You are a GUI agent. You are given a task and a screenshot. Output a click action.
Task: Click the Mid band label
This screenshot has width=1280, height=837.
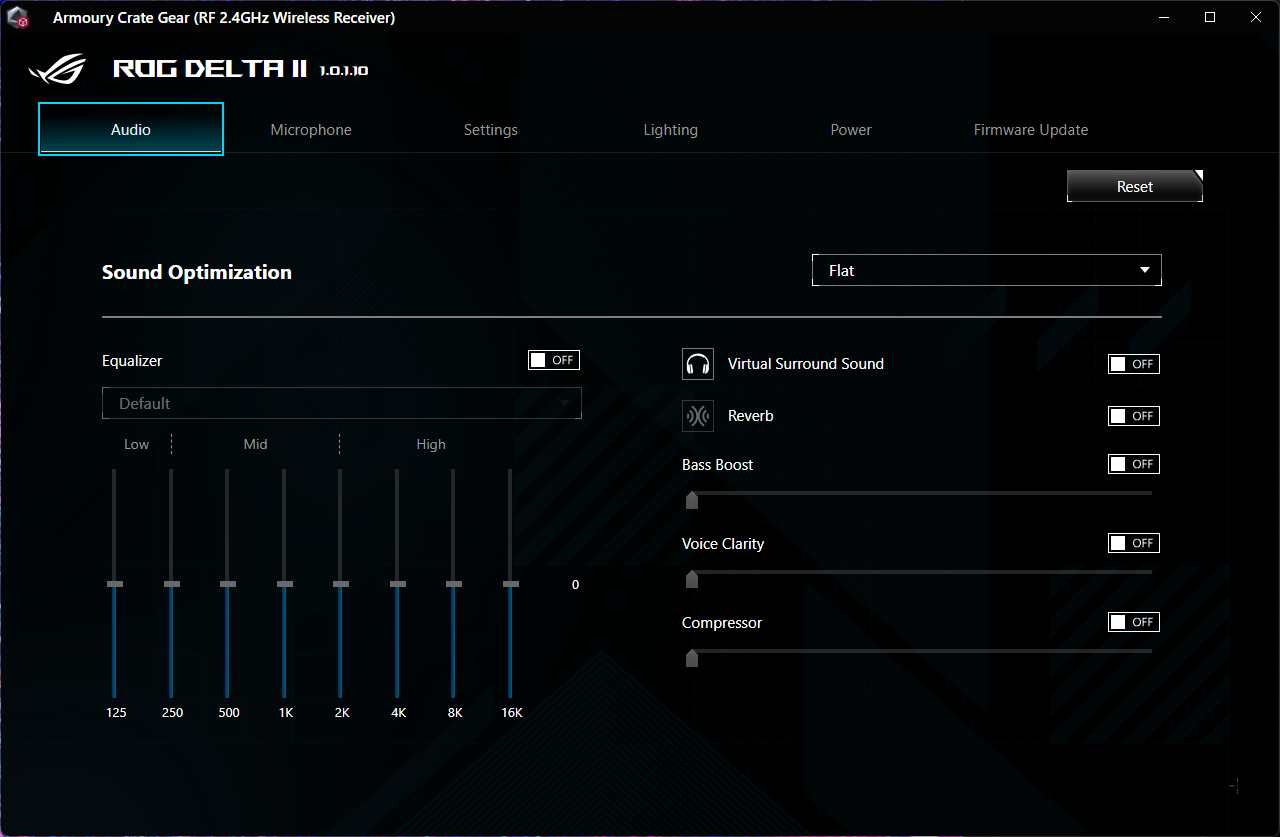tap(256, 444)
